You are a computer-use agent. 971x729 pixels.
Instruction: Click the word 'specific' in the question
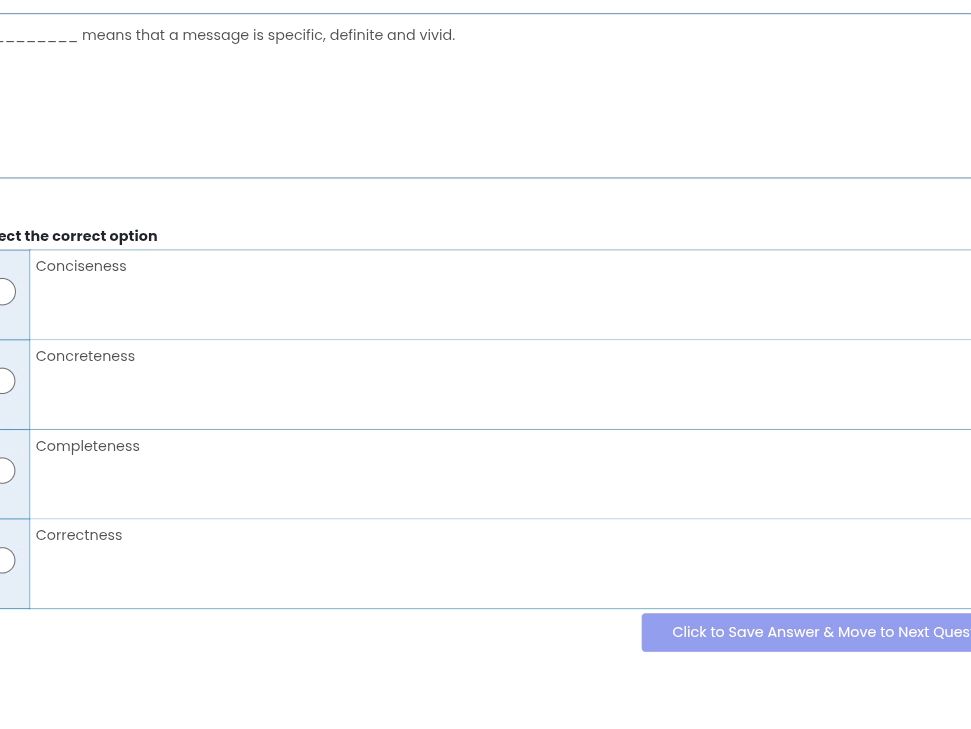(295, 35)
